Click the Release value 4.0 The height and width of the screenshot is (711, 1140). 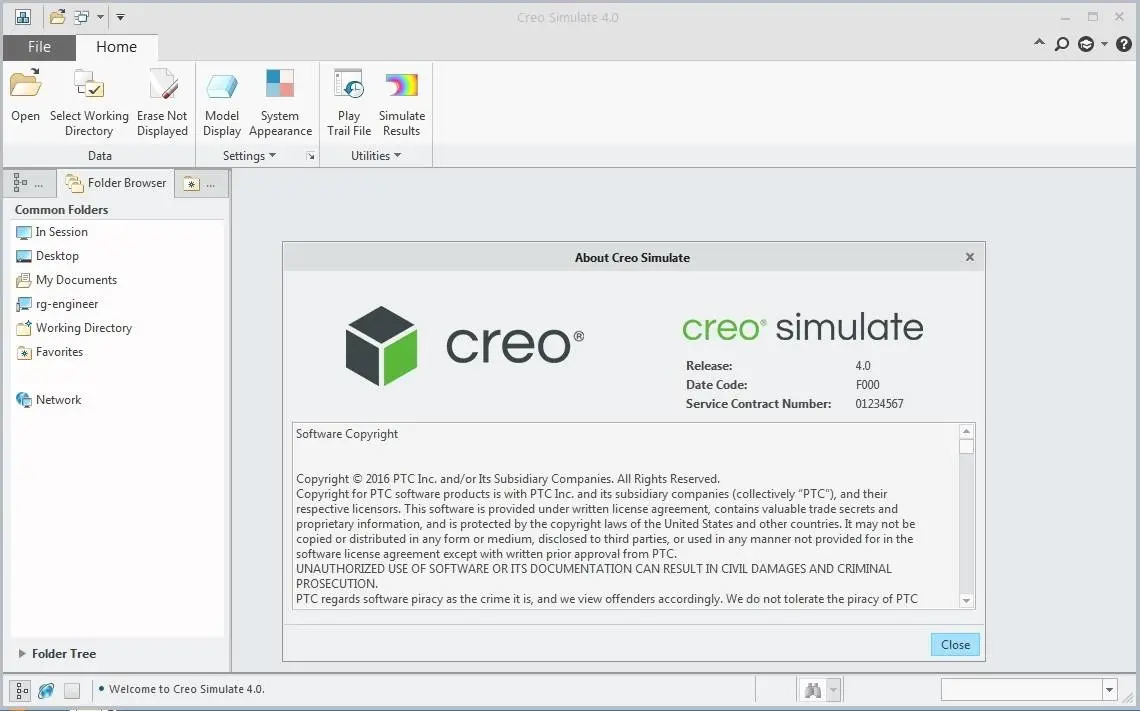863,366
